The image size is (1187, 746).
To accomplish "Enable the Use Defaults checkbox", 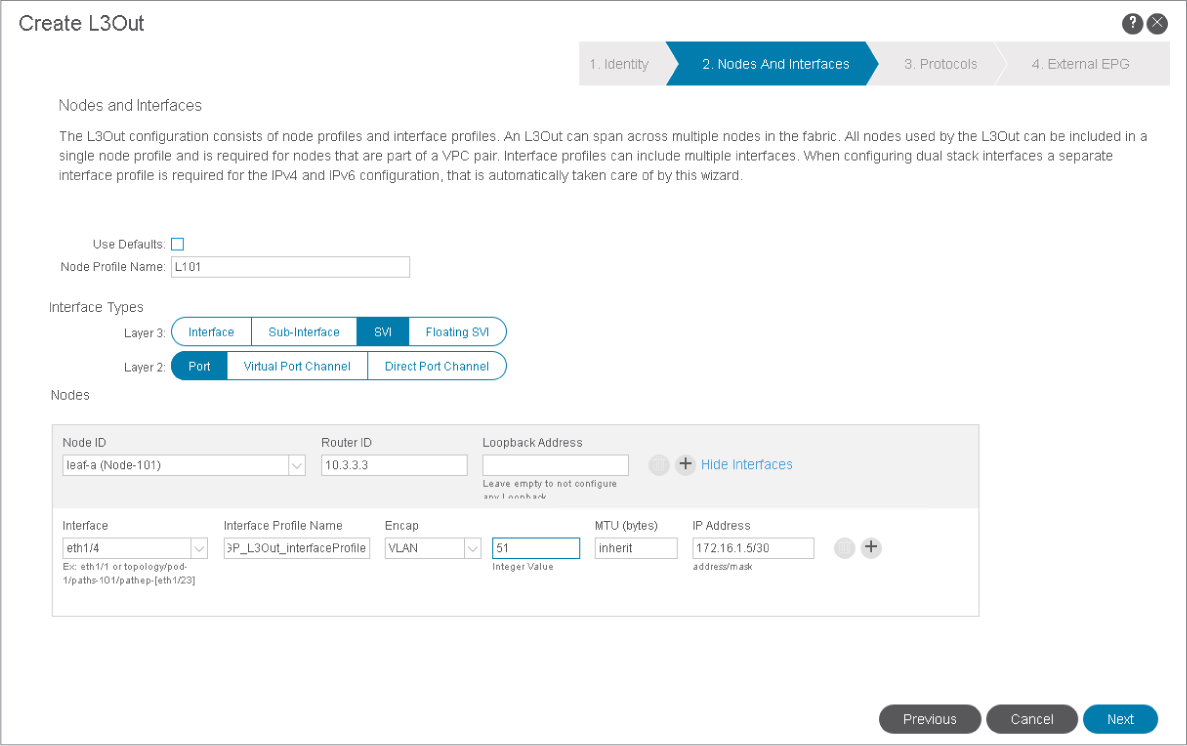I will coord(177,244).
